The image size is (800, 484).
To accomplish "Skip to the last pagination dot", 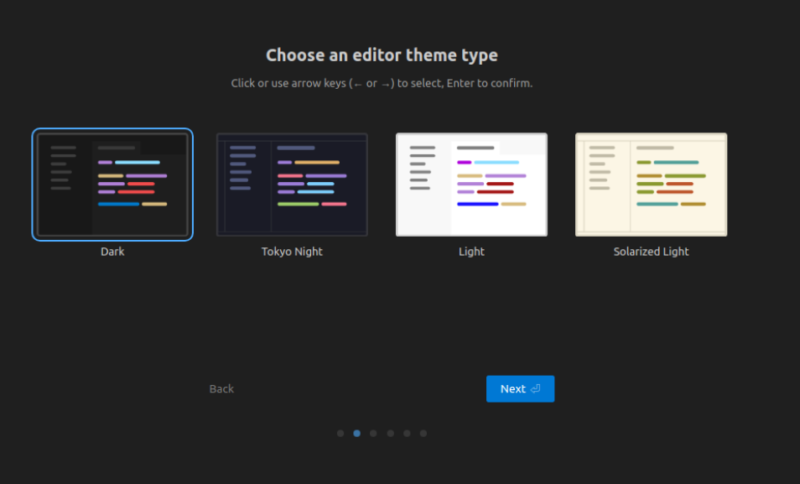I will coord(423,433).
